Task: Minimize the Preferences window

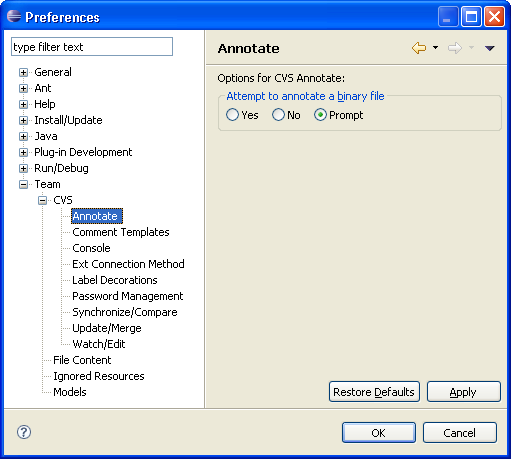Action: click(x=448, y=16)
